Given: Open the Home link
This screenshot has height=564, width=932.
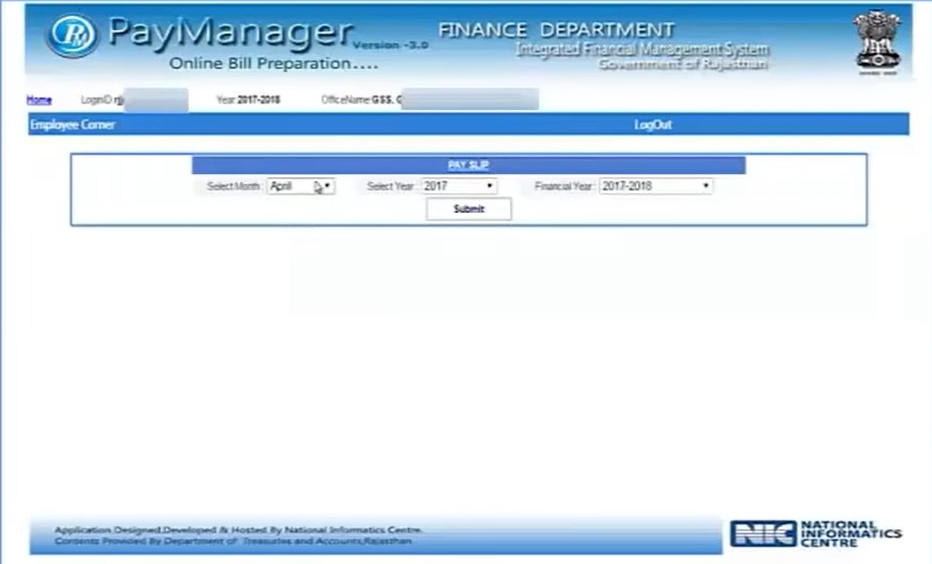Looking at the screenshot, I should click(39, 100).
